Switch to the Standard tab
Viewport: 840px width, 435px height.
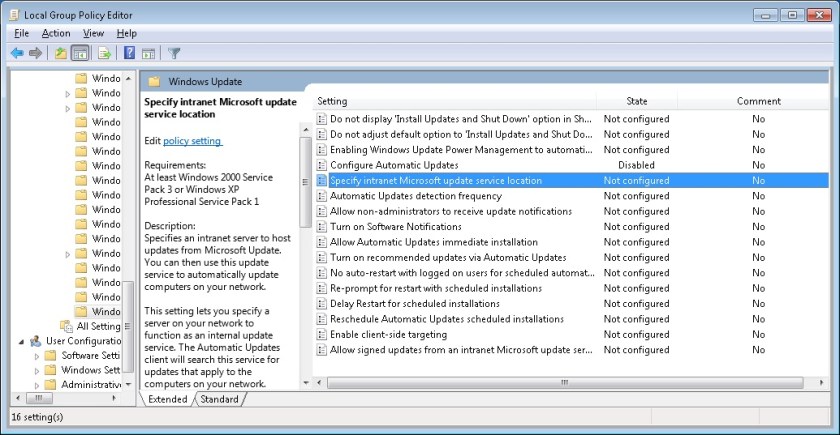(219, 399)
